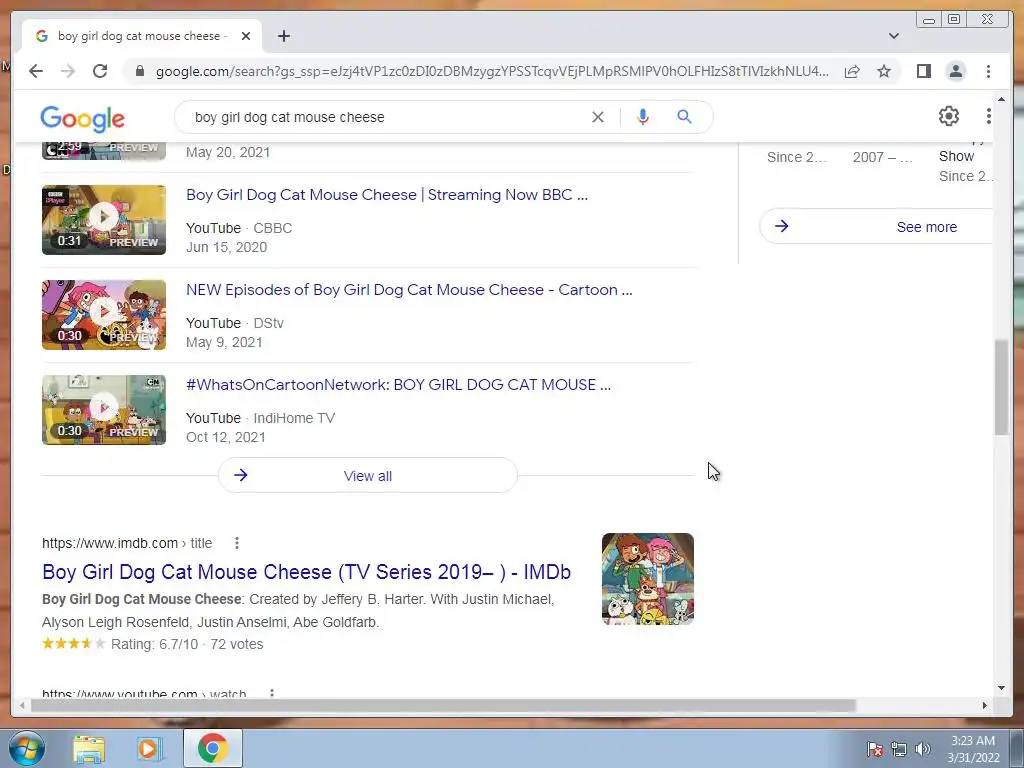Open options dots next to imdb.com URL

(236, 543)
